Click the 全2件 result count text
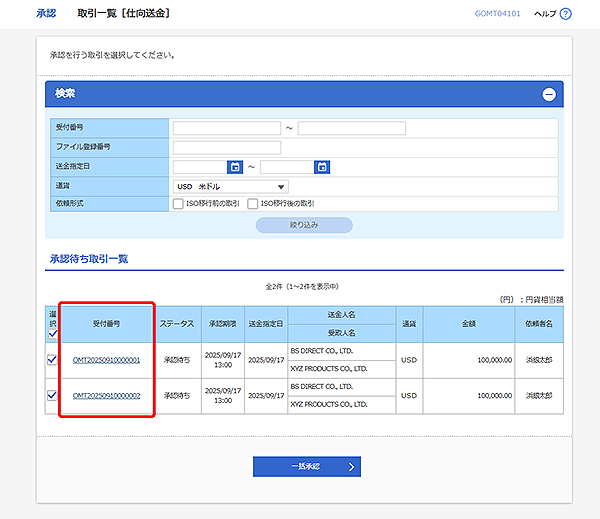600x519 pixels. pos(302,287)
